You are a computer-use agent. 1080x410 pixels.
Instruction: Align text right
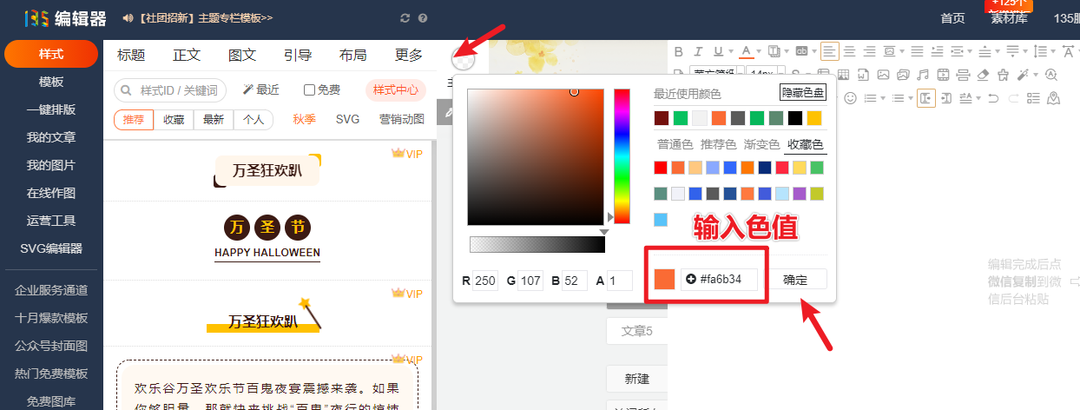tap(869, 51)
